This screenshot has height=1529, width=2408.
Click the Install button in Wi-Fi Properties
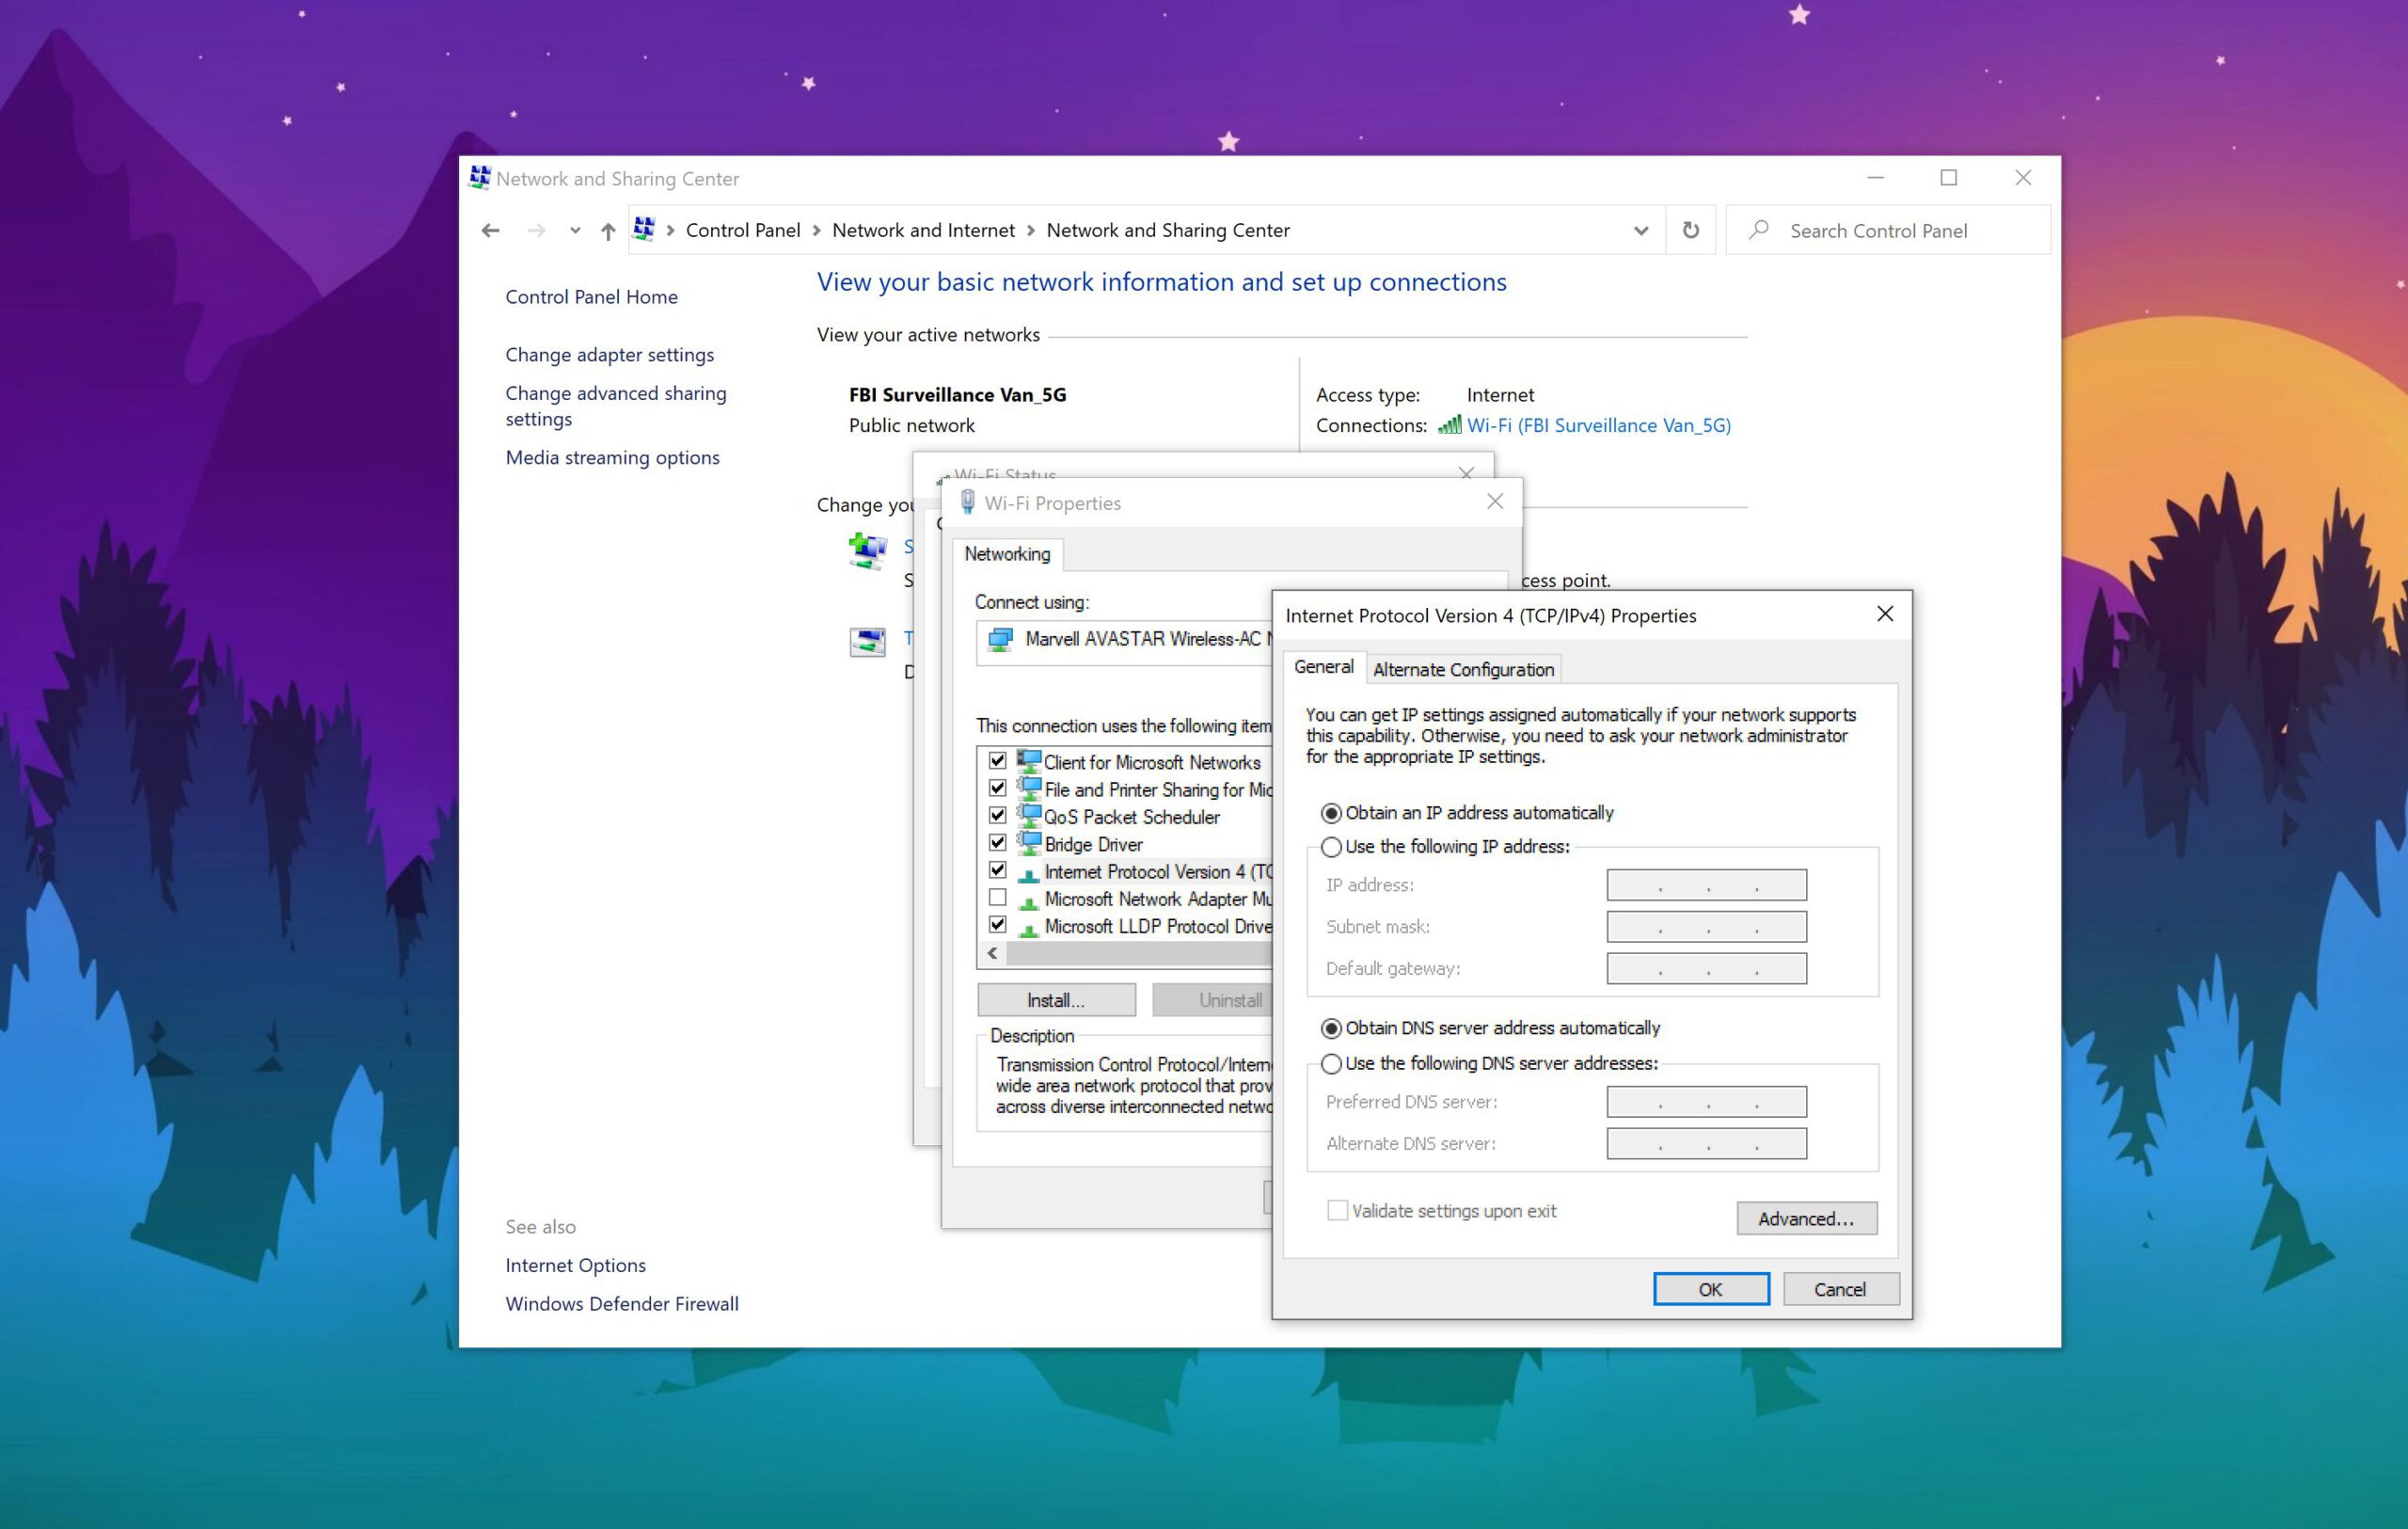(1053, 997)
